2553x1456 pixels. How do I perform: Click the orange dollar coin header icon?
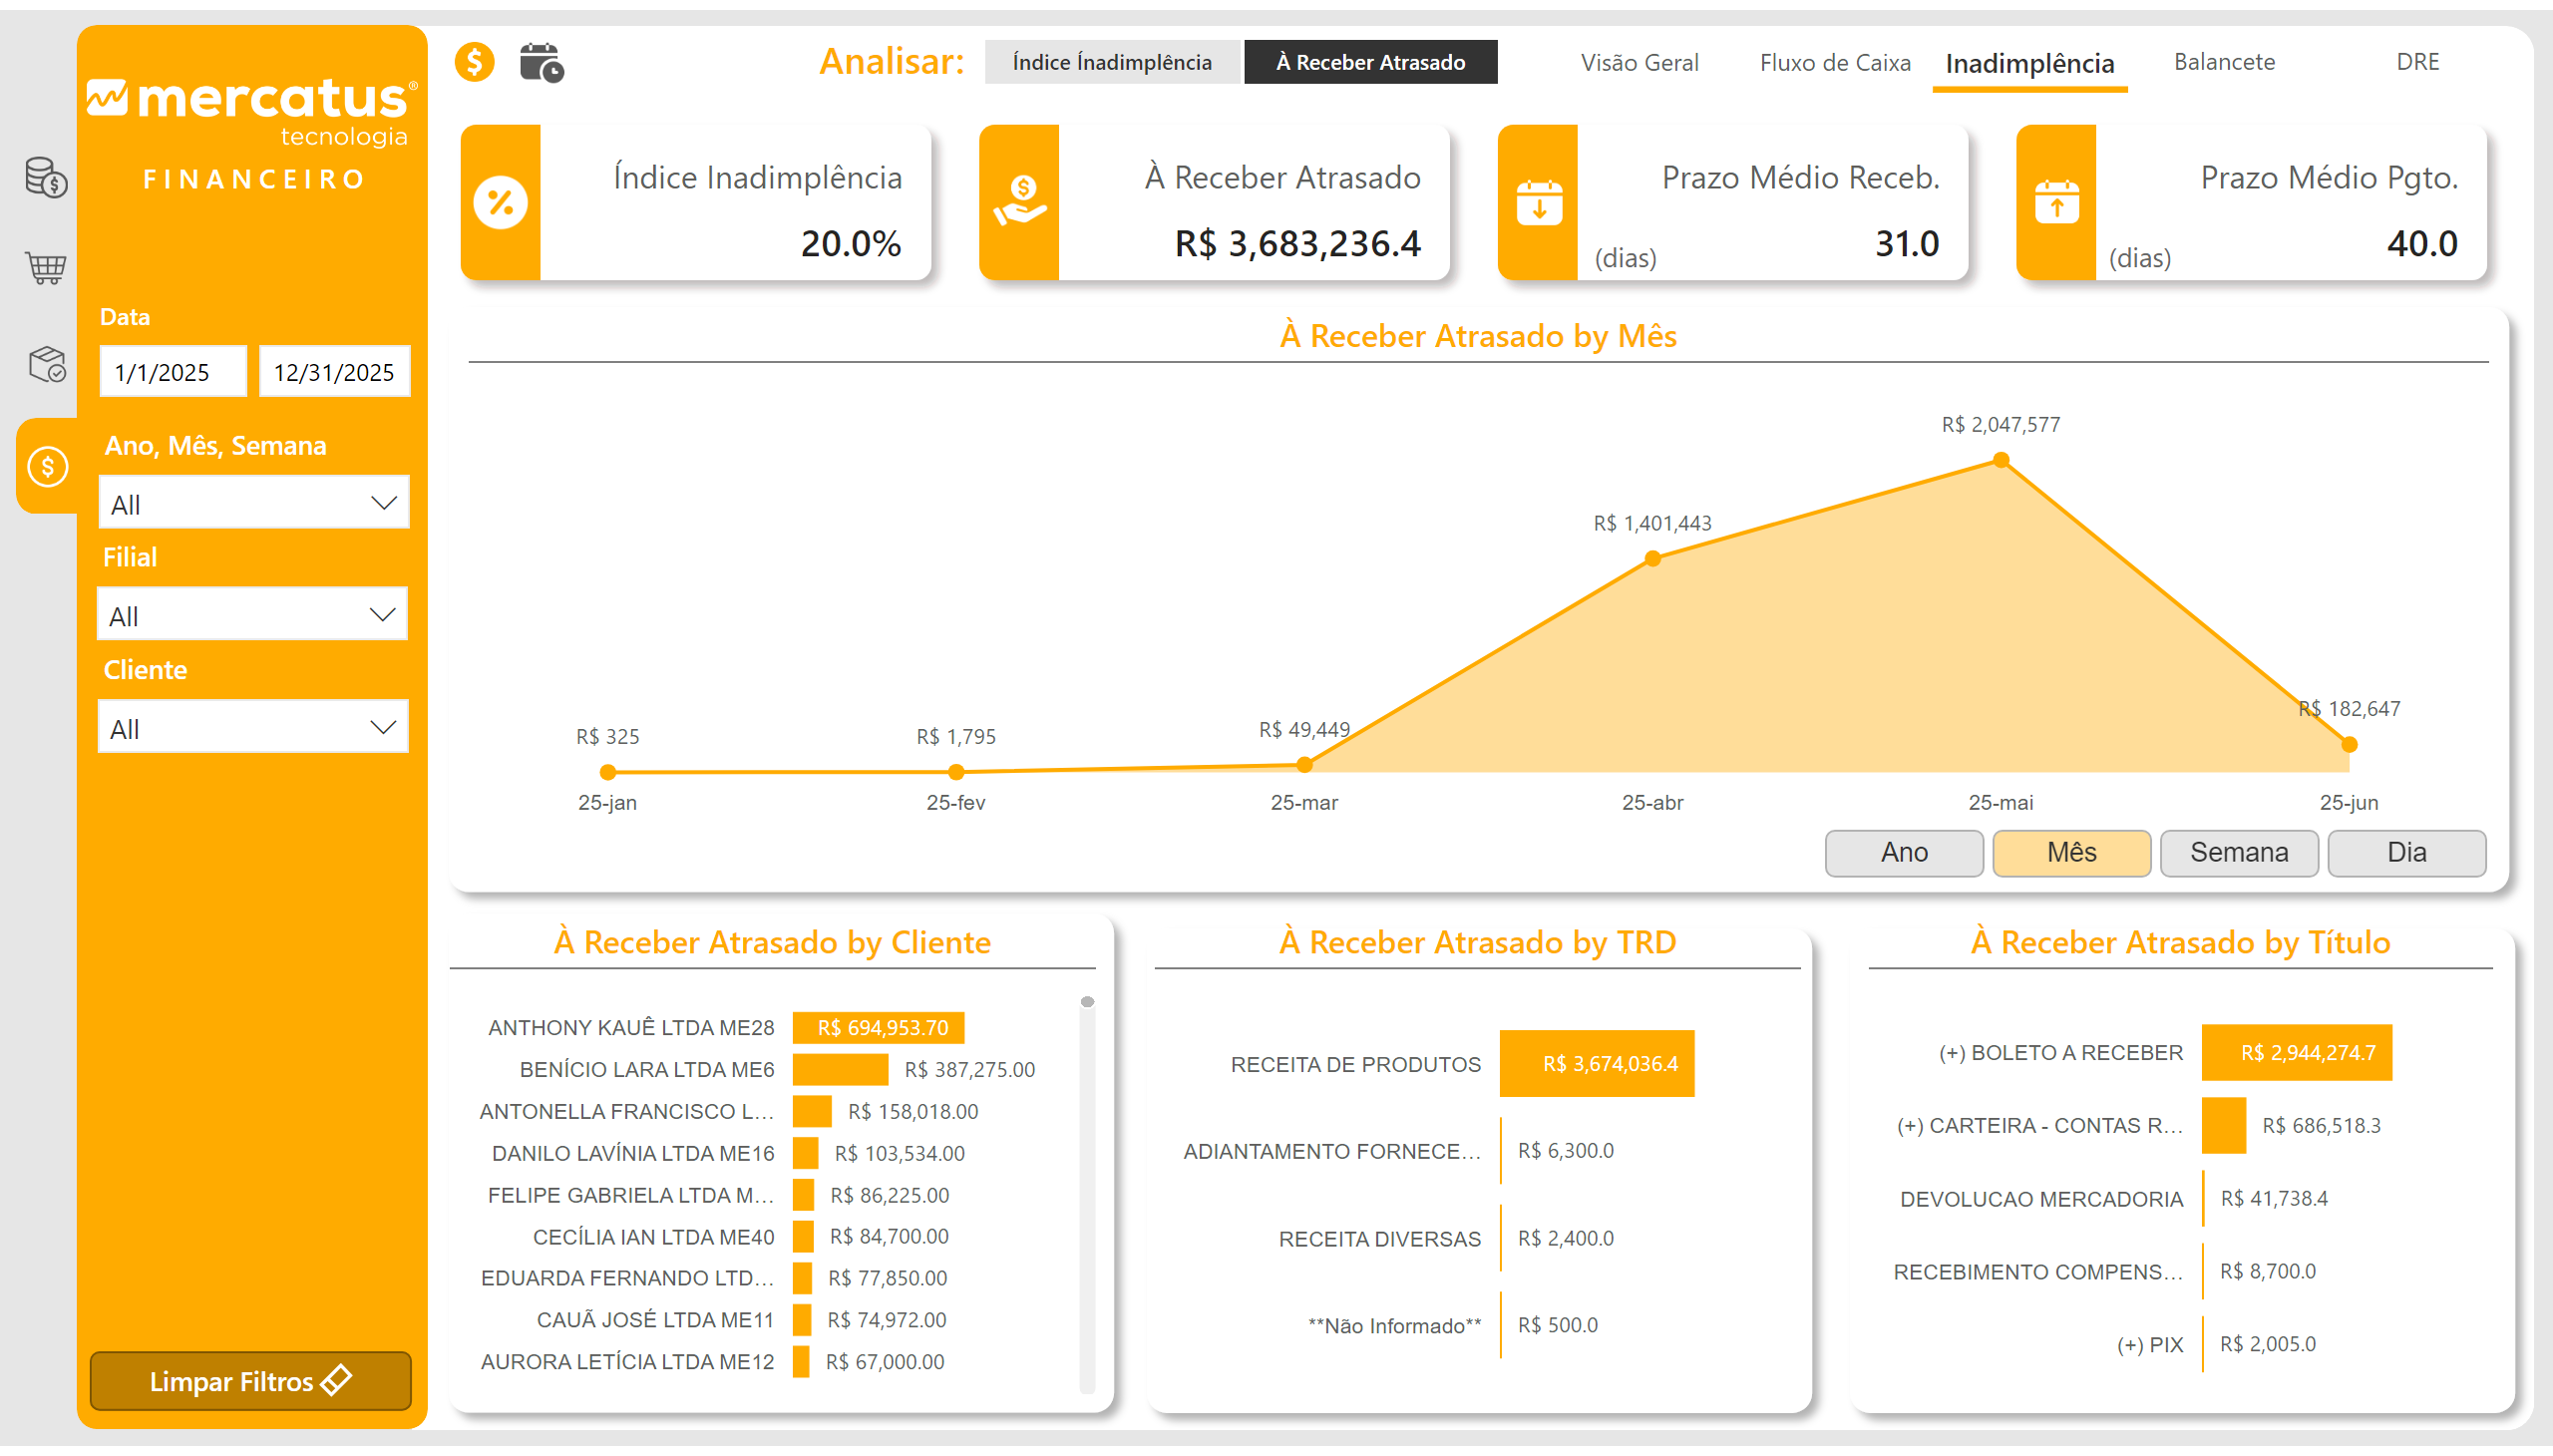coord(475,62)
